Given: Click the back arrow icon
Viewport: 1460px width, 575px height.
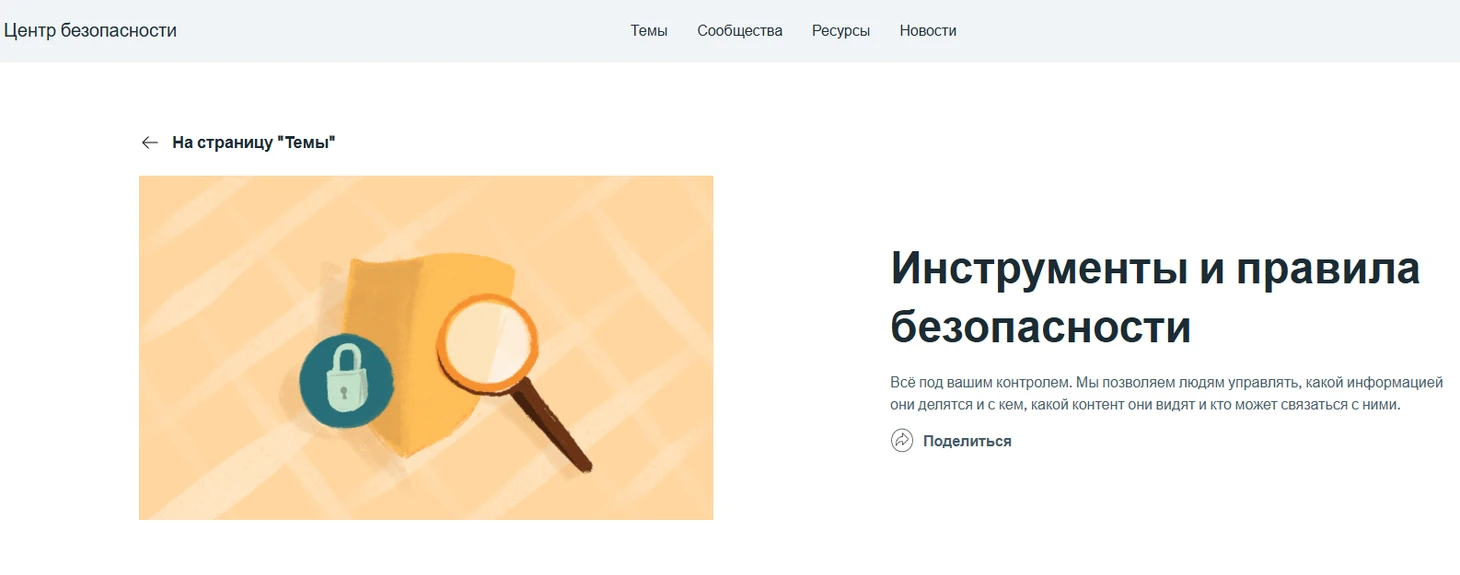Looking at the screenshot, I should pos(150,142).
